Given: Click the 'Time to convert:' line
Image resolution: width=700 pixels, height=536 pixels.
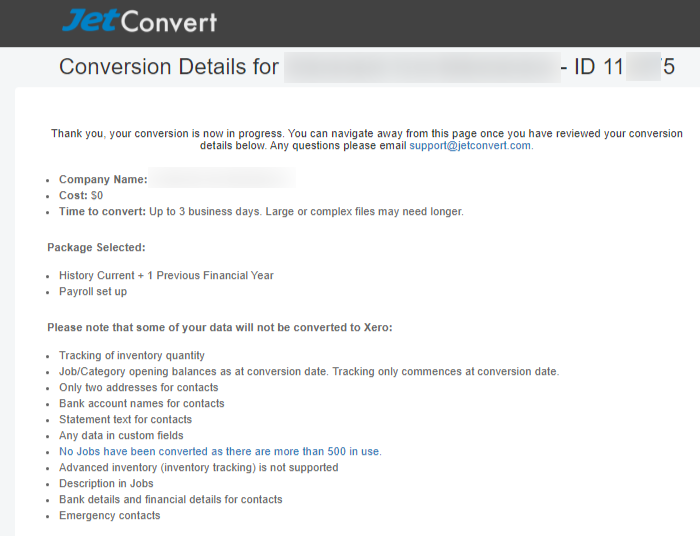Looking at the screenshot, I should pos(261,212).
